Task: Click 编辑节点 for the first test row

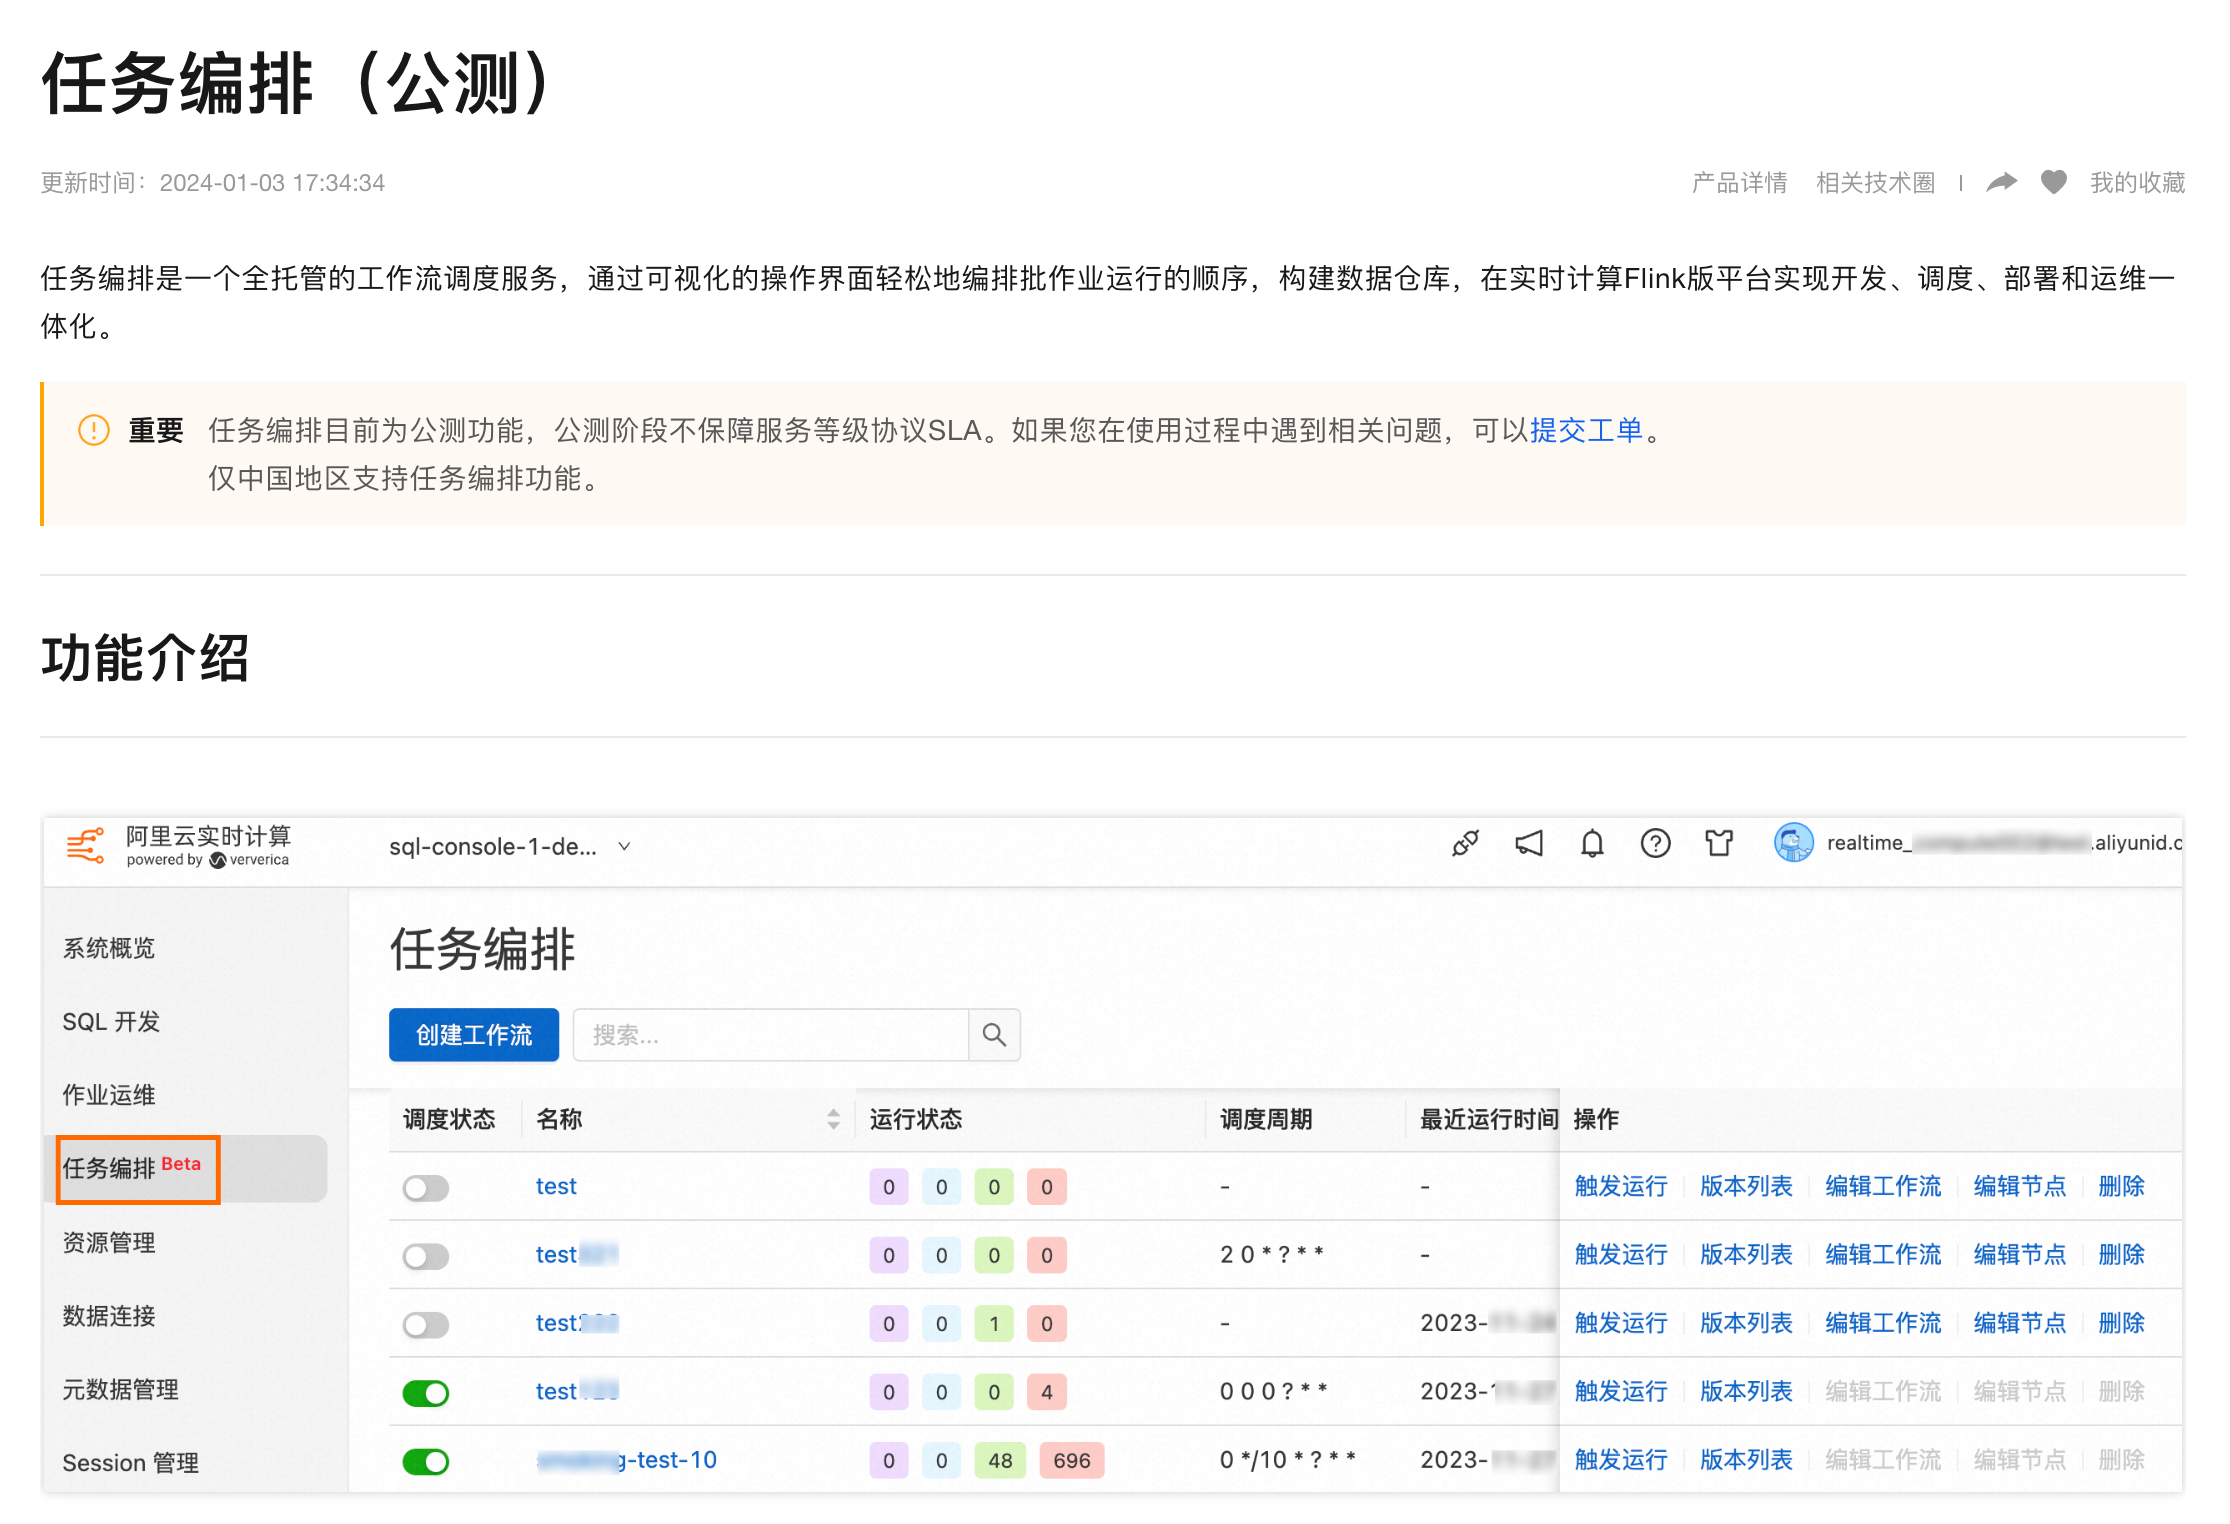Action: (x=2020, y=1187)
